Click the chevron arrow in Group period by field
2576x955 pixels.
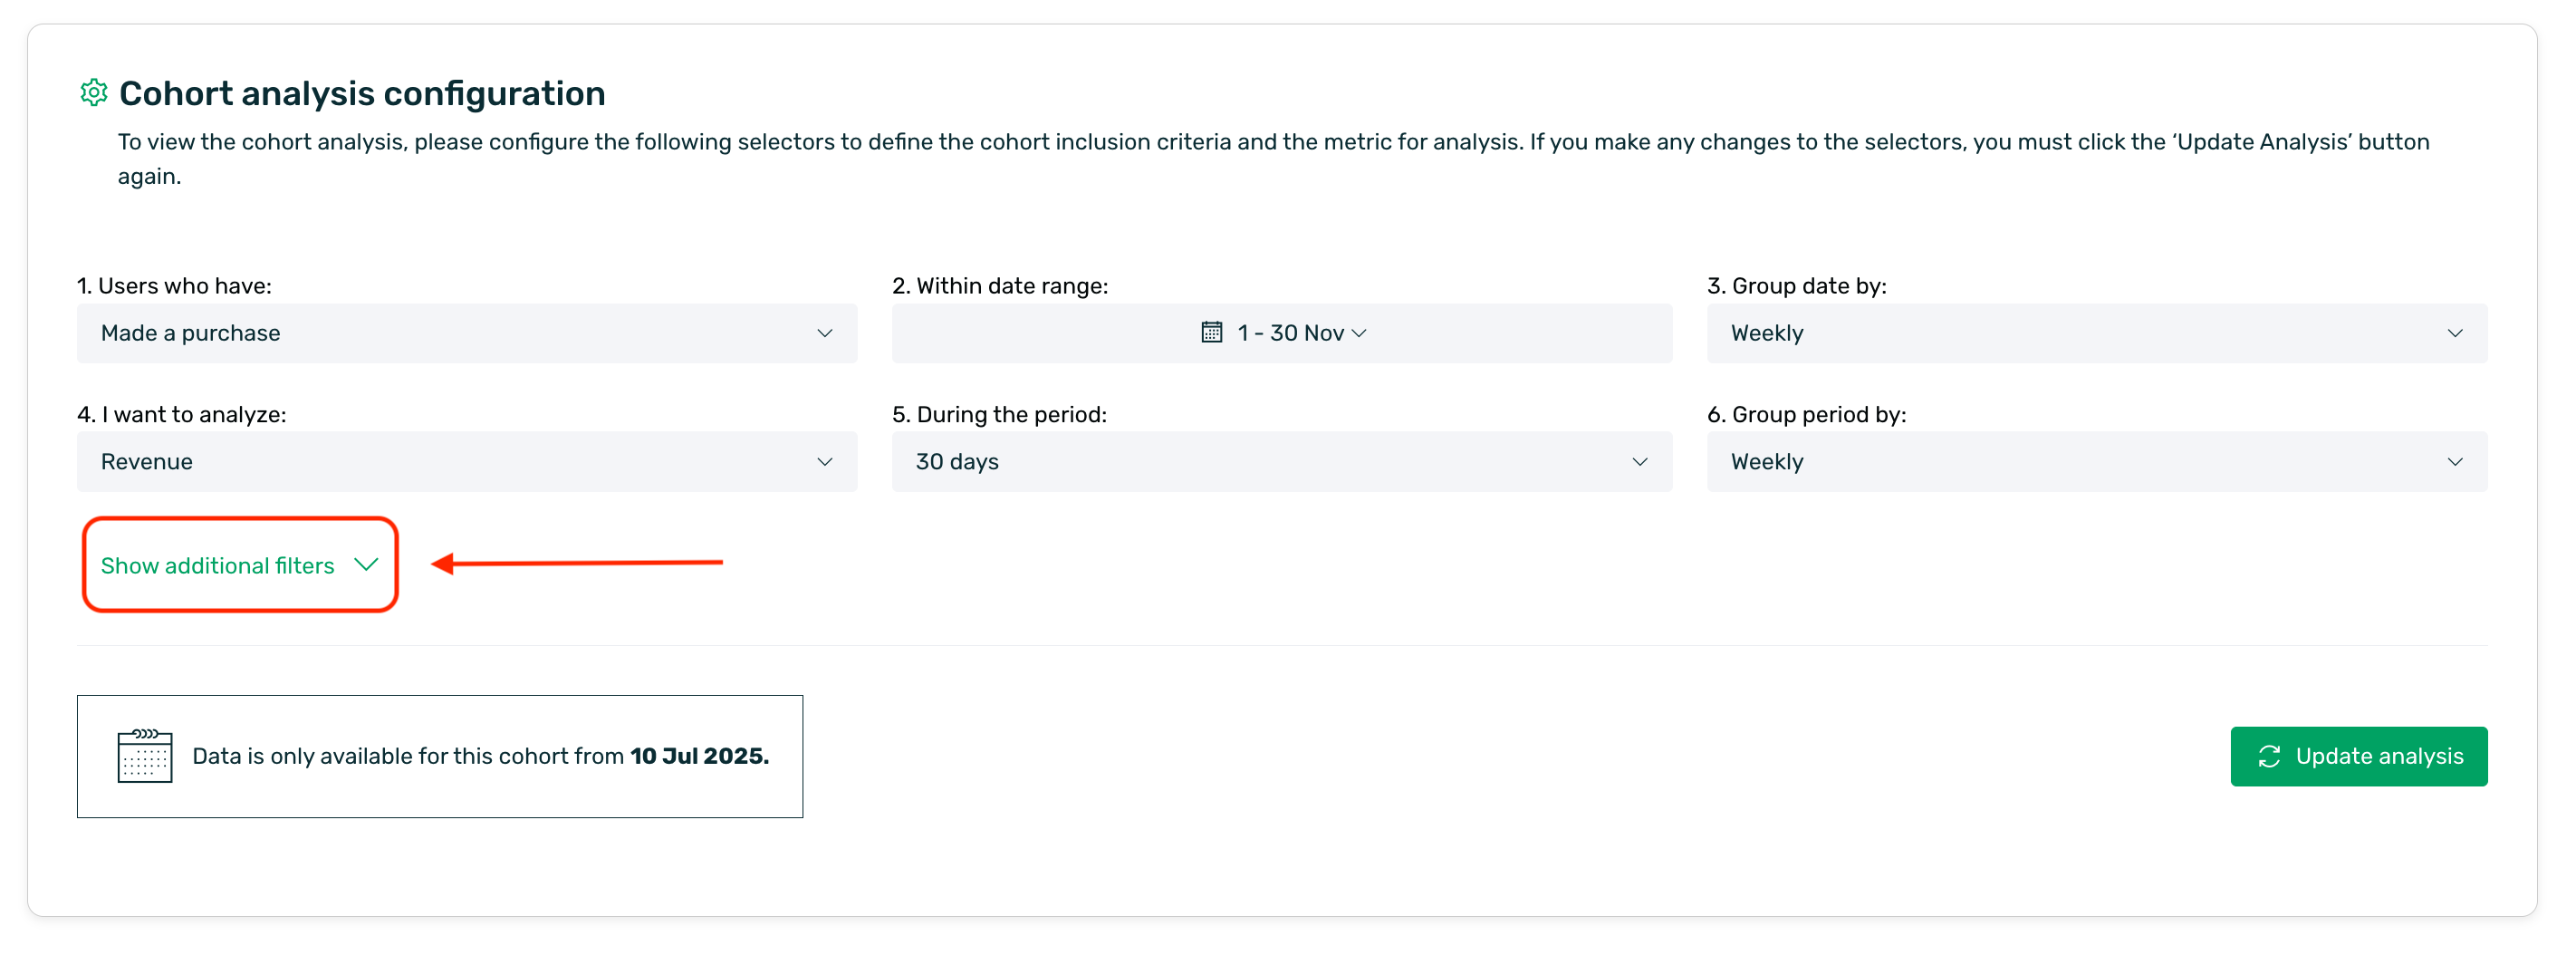(2454, 462)
